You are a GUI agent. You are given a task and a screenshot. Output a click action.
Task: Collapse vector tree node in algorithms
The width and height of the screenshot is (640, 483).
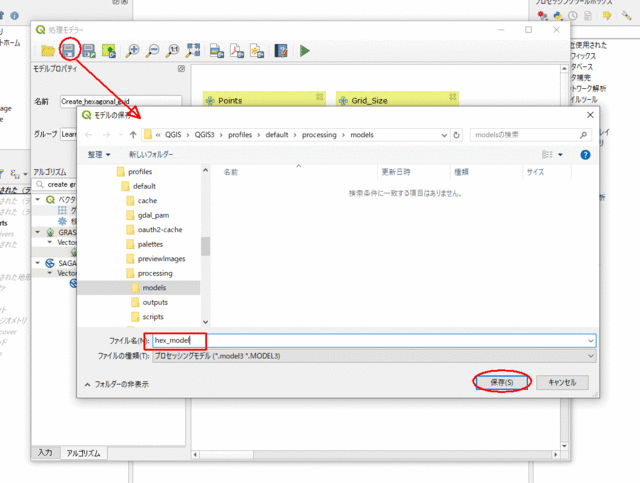point(38,199)
